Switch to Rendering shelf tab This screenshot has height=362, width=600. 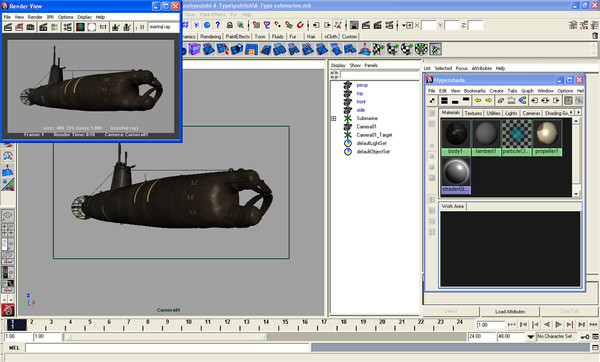[x=210, y=37]
